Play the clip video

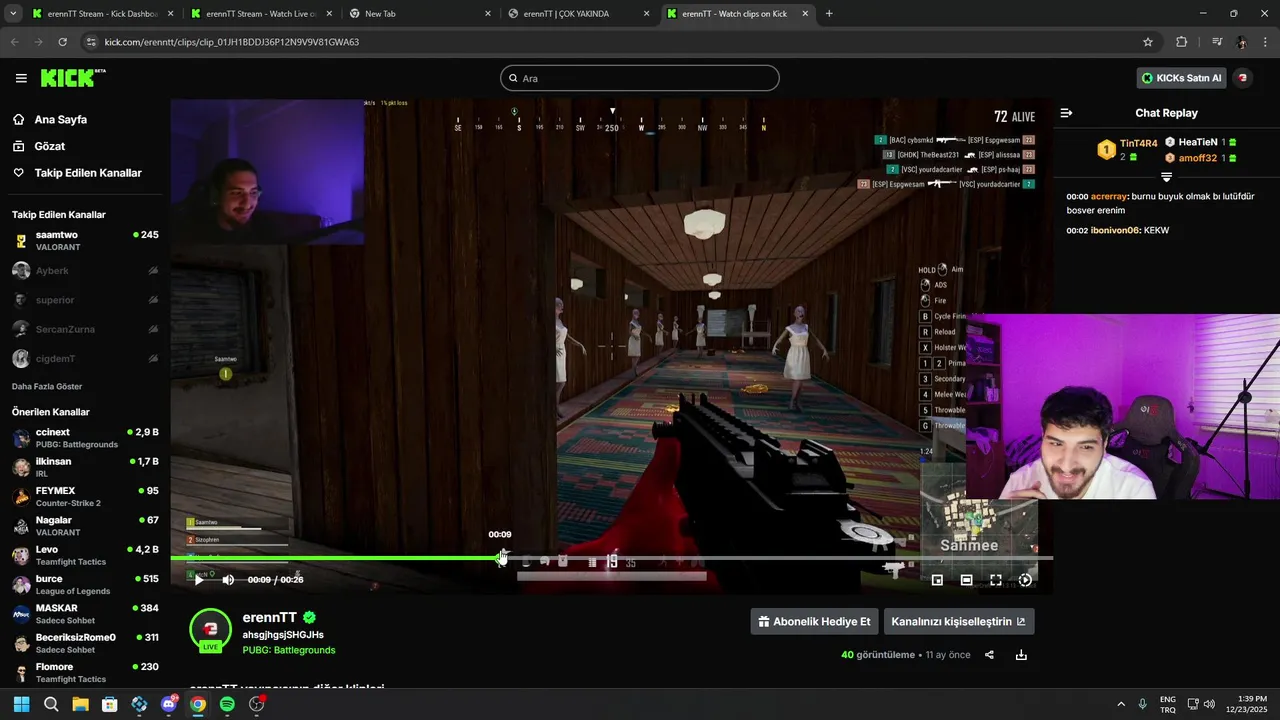(199, 580)
